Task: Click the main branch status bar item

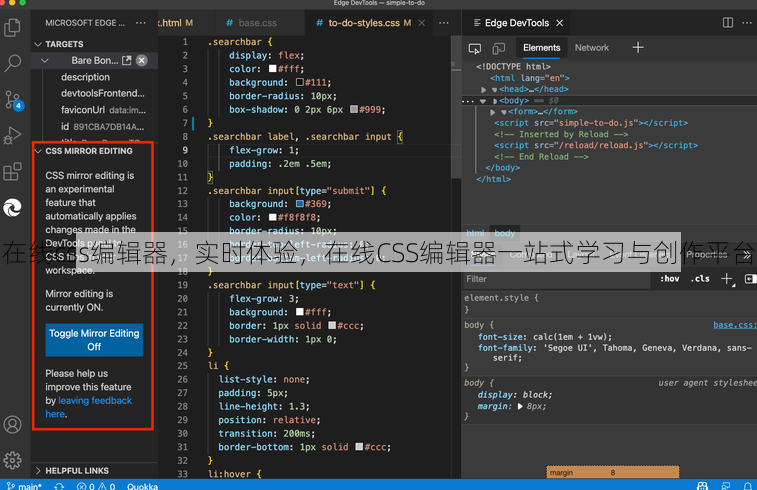Action: pos(24,486)
